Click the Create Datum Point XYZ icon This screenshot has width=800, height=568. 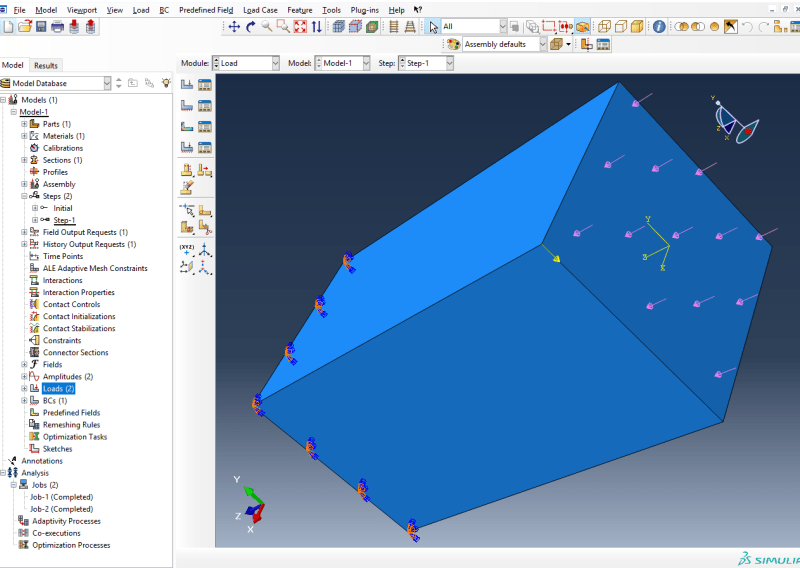[x=187, y=250]
